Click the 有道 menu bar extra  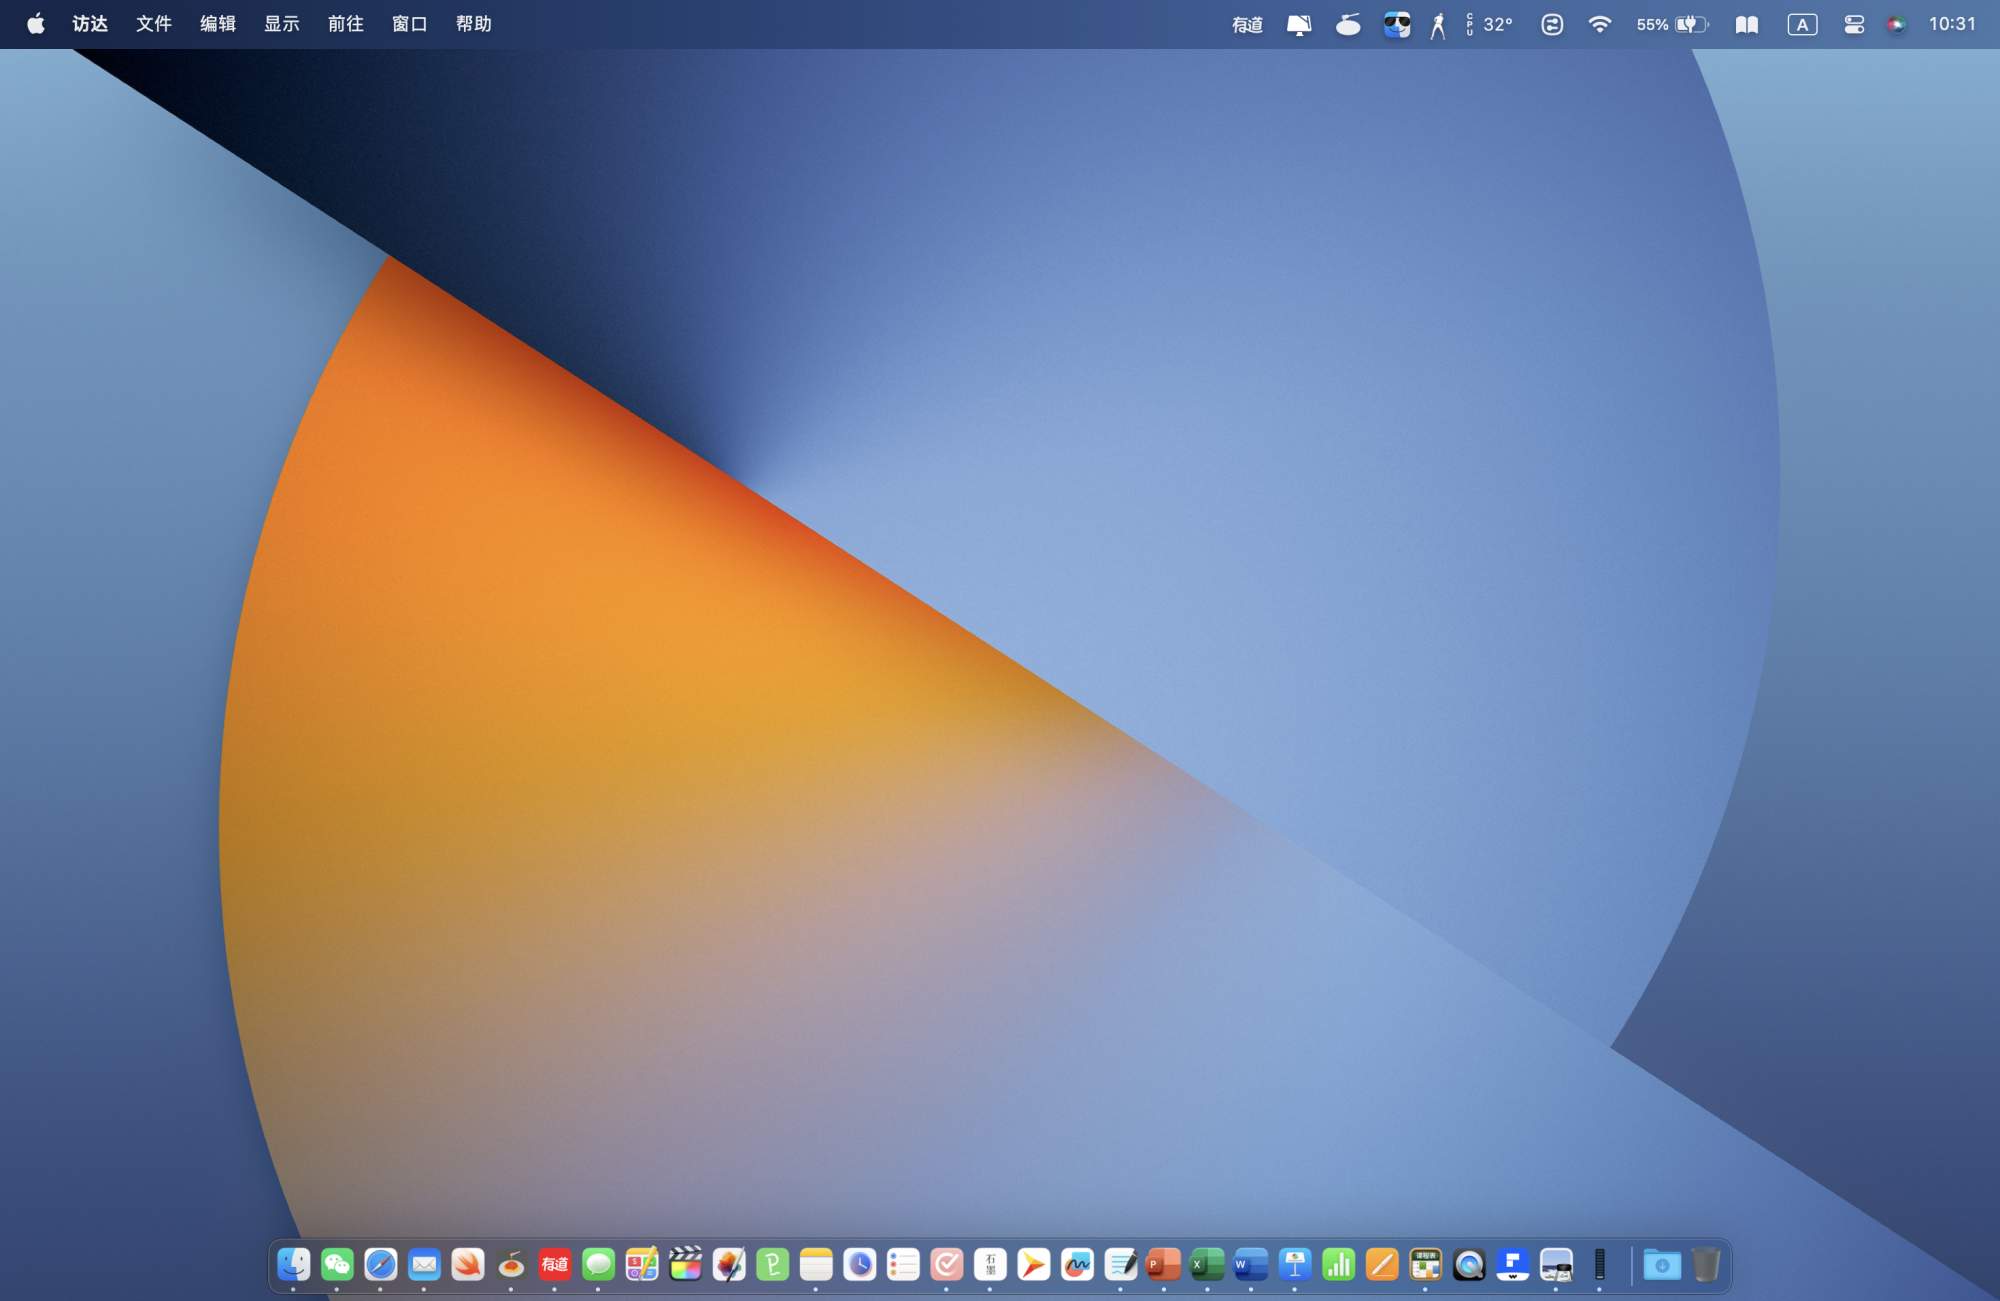1248,25
